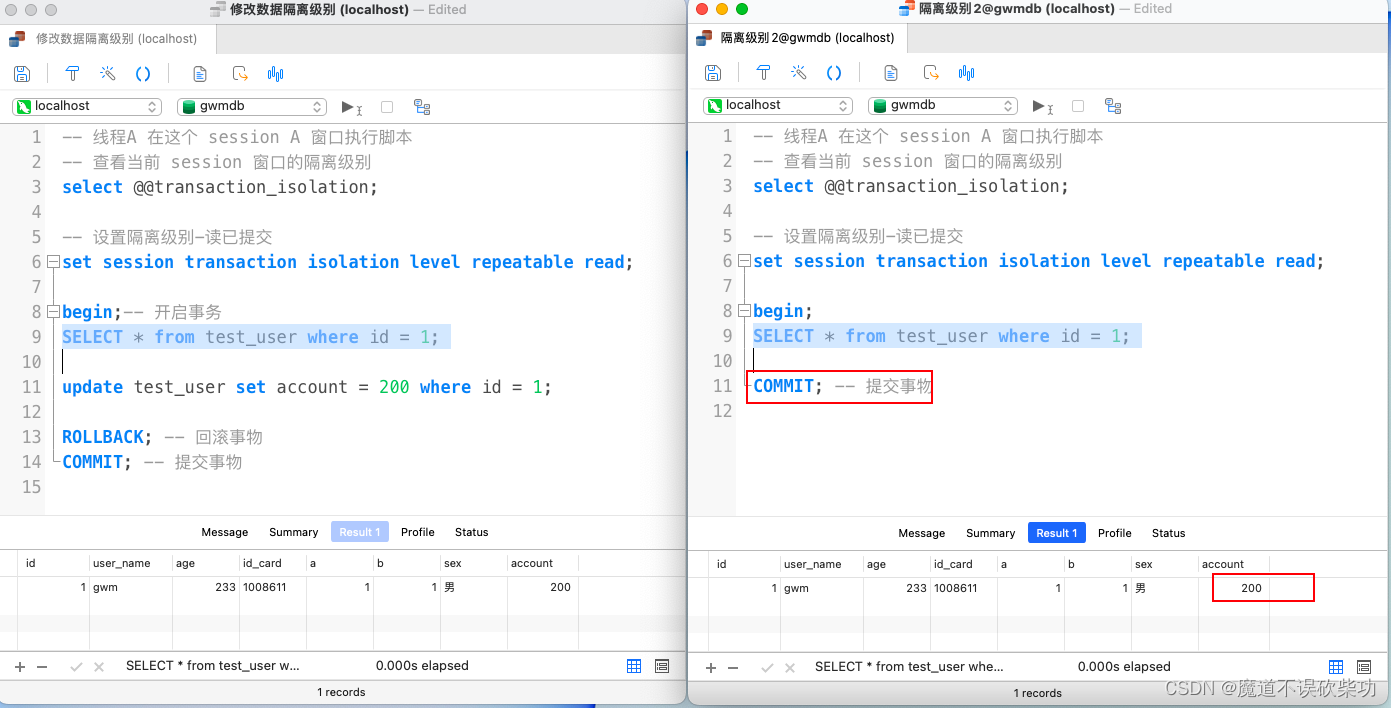Click Export Result icon in right window
Image resolution: width=1391 pixels, height=708 pixels.
pos(931,72)
